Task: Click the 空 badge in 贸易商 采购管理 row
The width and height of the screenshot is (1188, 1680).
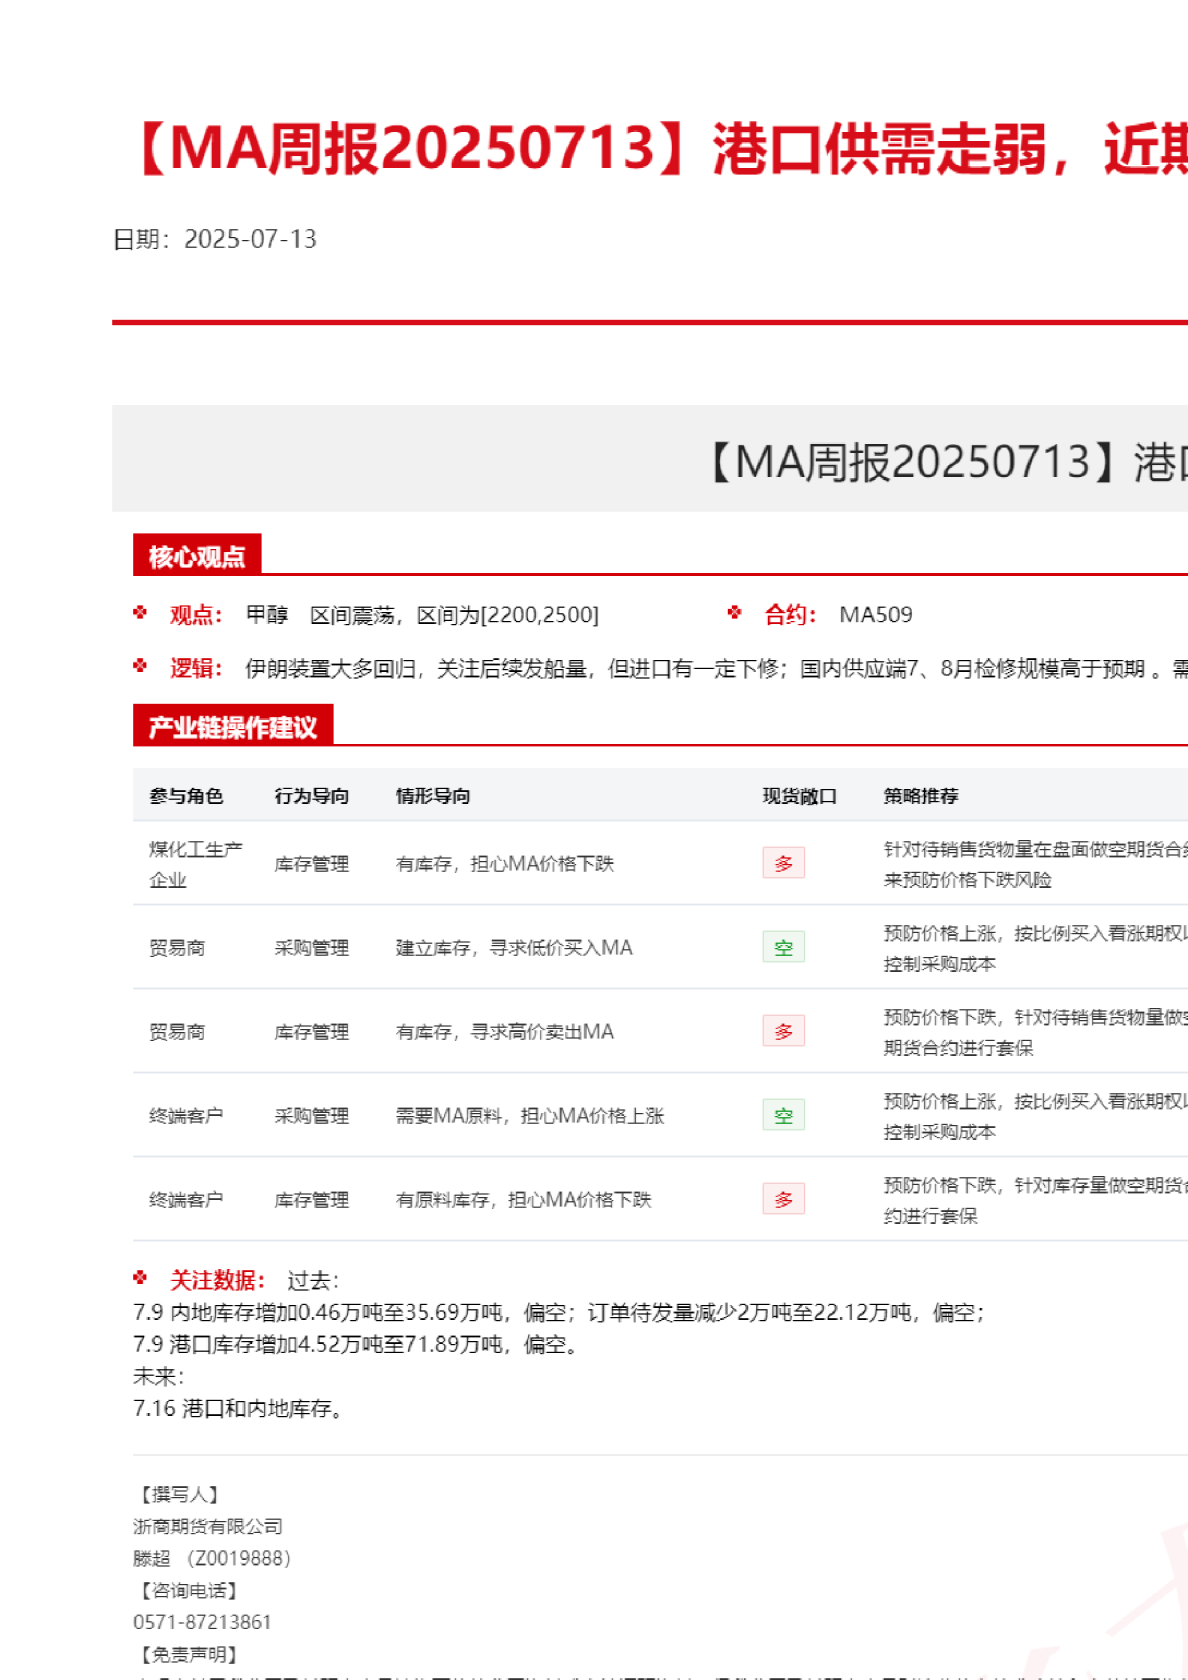Action: pos(783,947)
